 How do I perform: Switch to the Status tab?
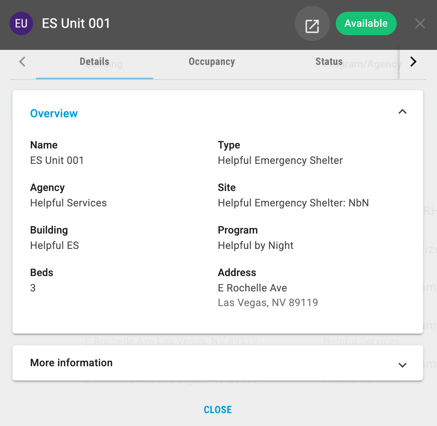329,62
